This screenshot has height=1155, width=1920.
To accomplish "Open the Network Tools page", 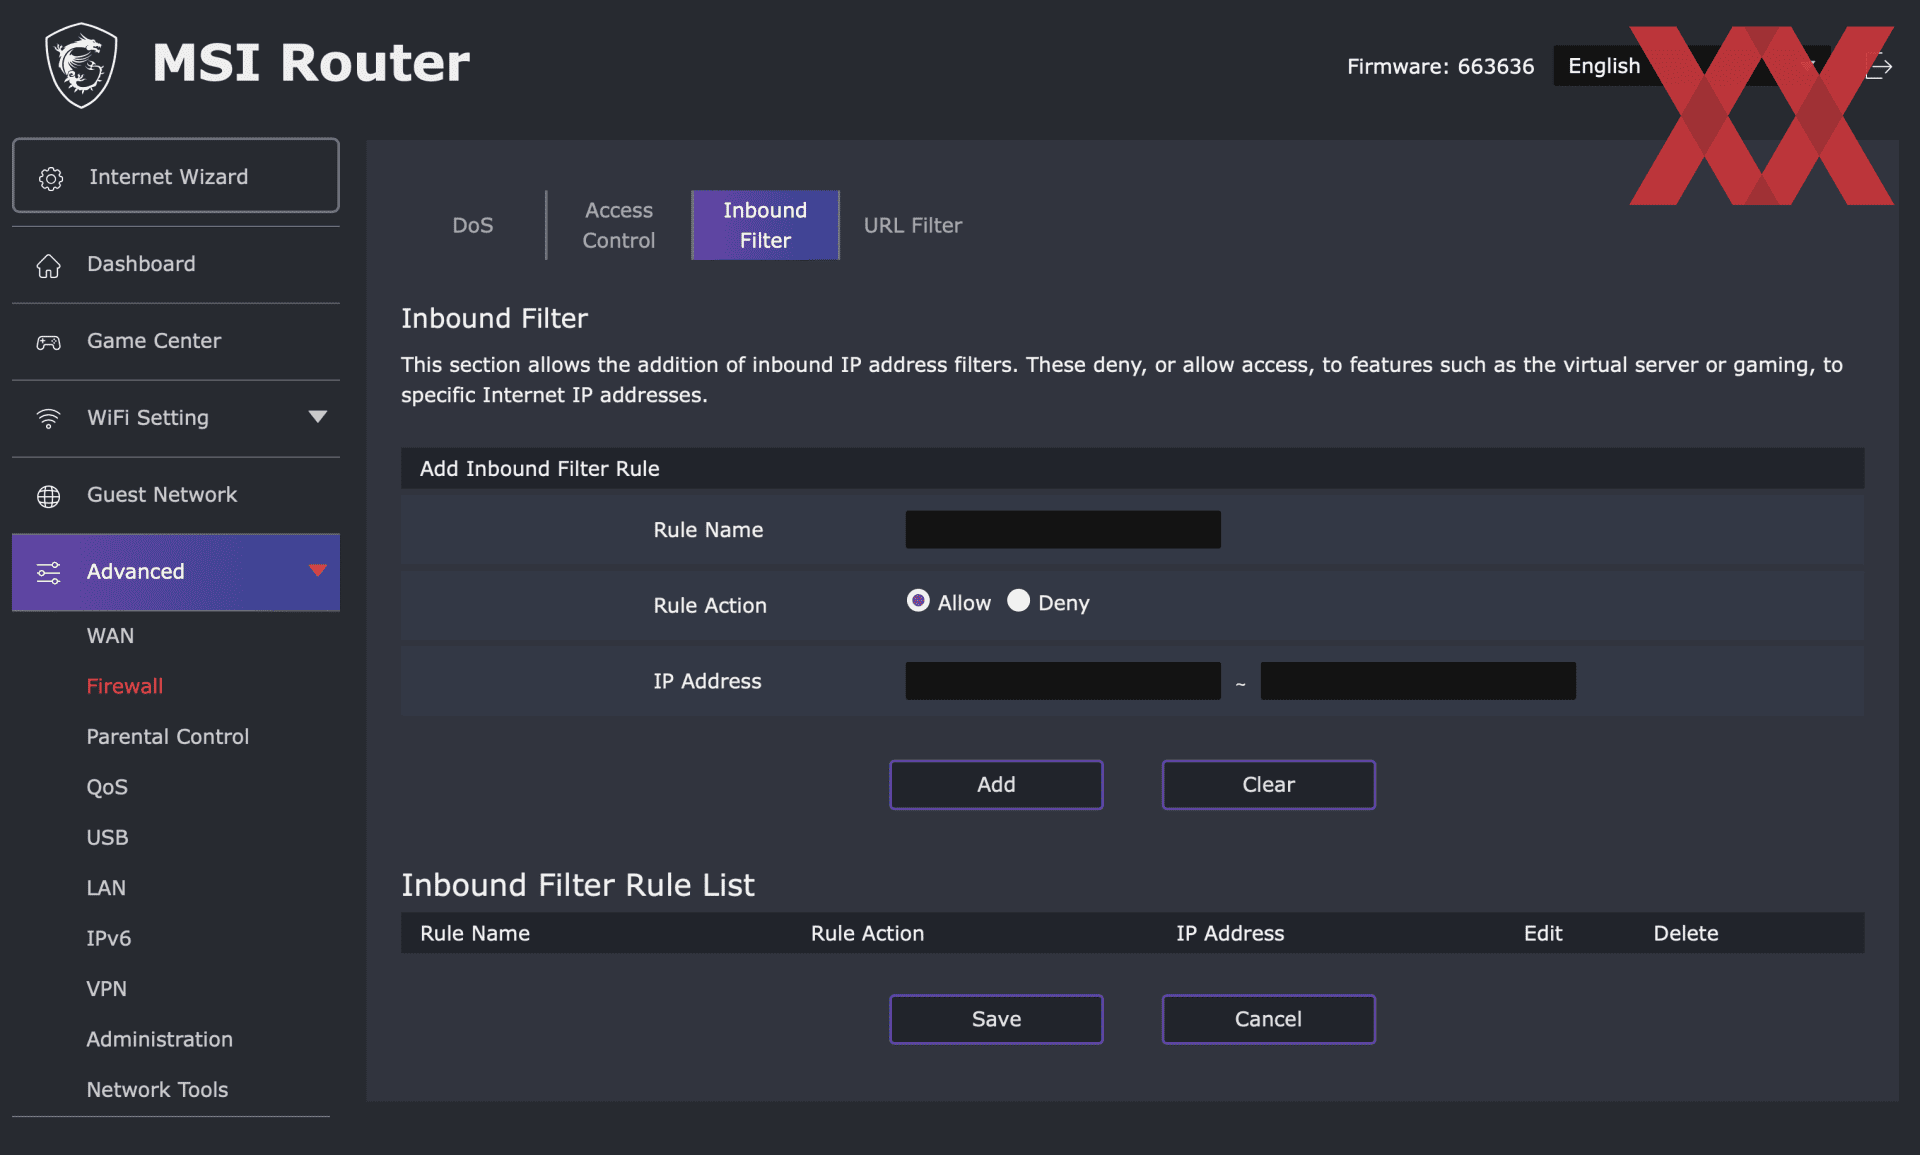I will tap(157, 1089).
